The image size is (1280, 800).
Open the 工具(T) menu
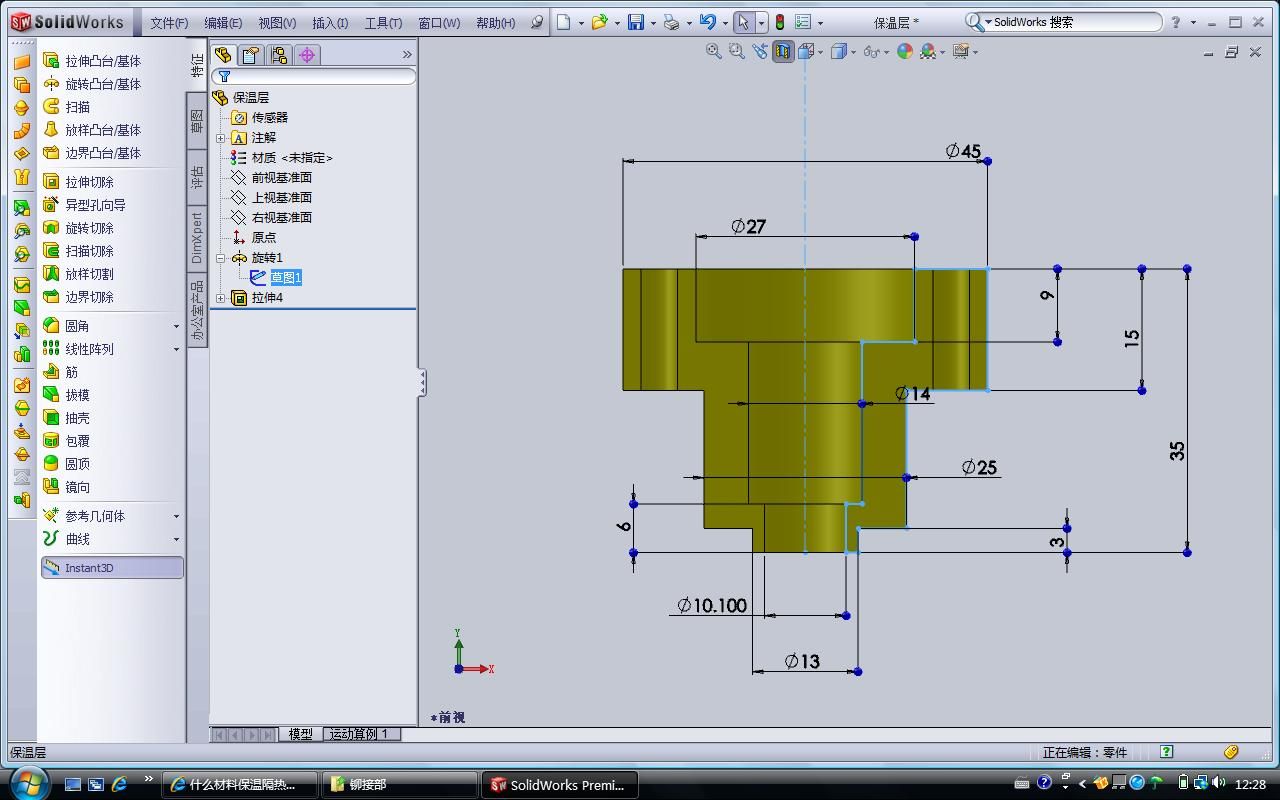(x=383, y=23)
